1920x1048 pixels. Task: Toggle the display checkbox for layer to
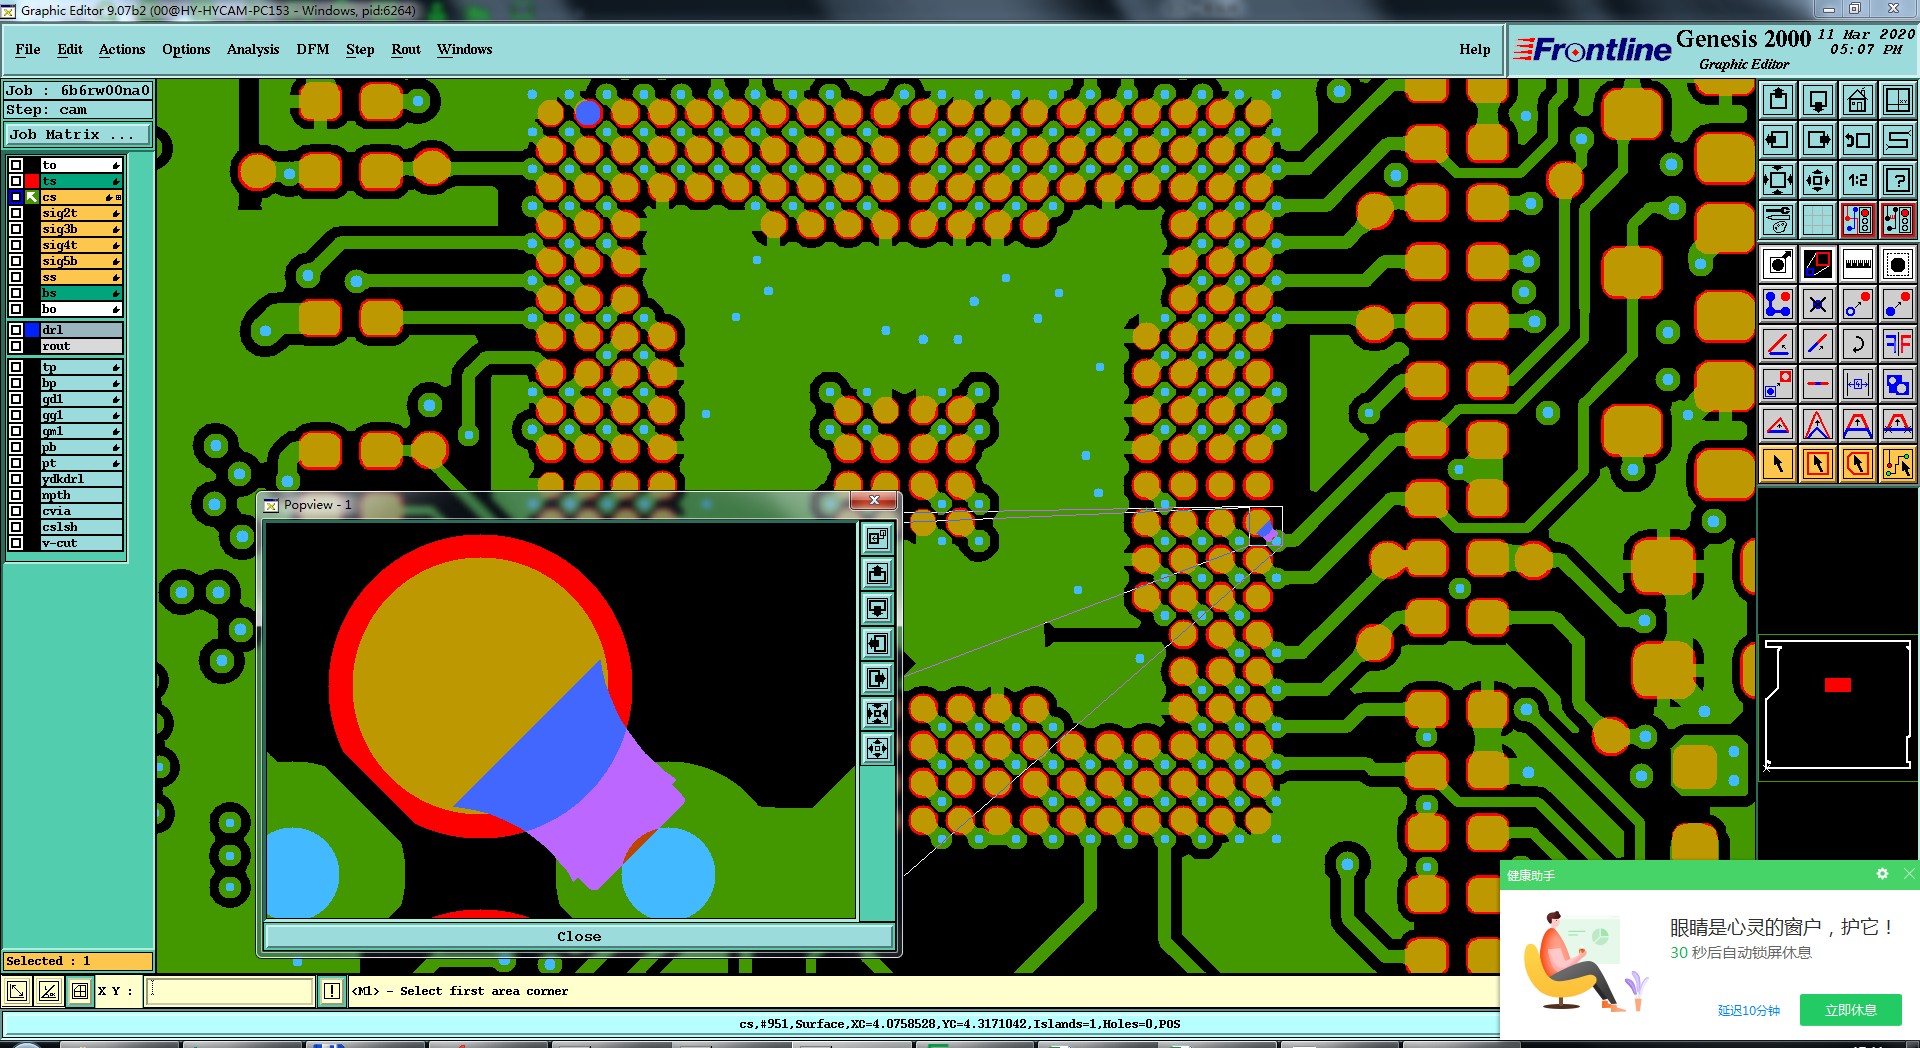(x=16, y=165)
